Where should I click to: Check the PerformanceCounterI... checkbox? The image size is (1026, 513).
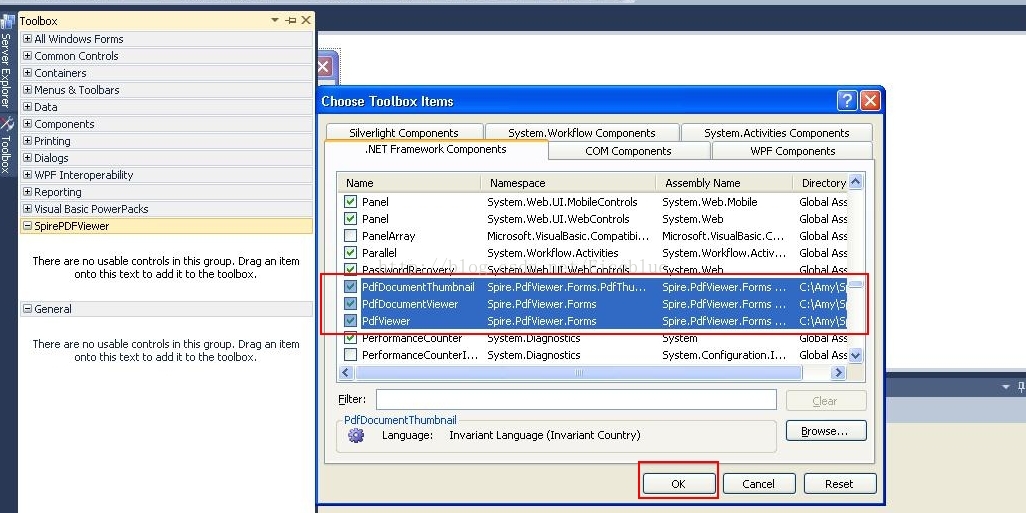point(351,355)
